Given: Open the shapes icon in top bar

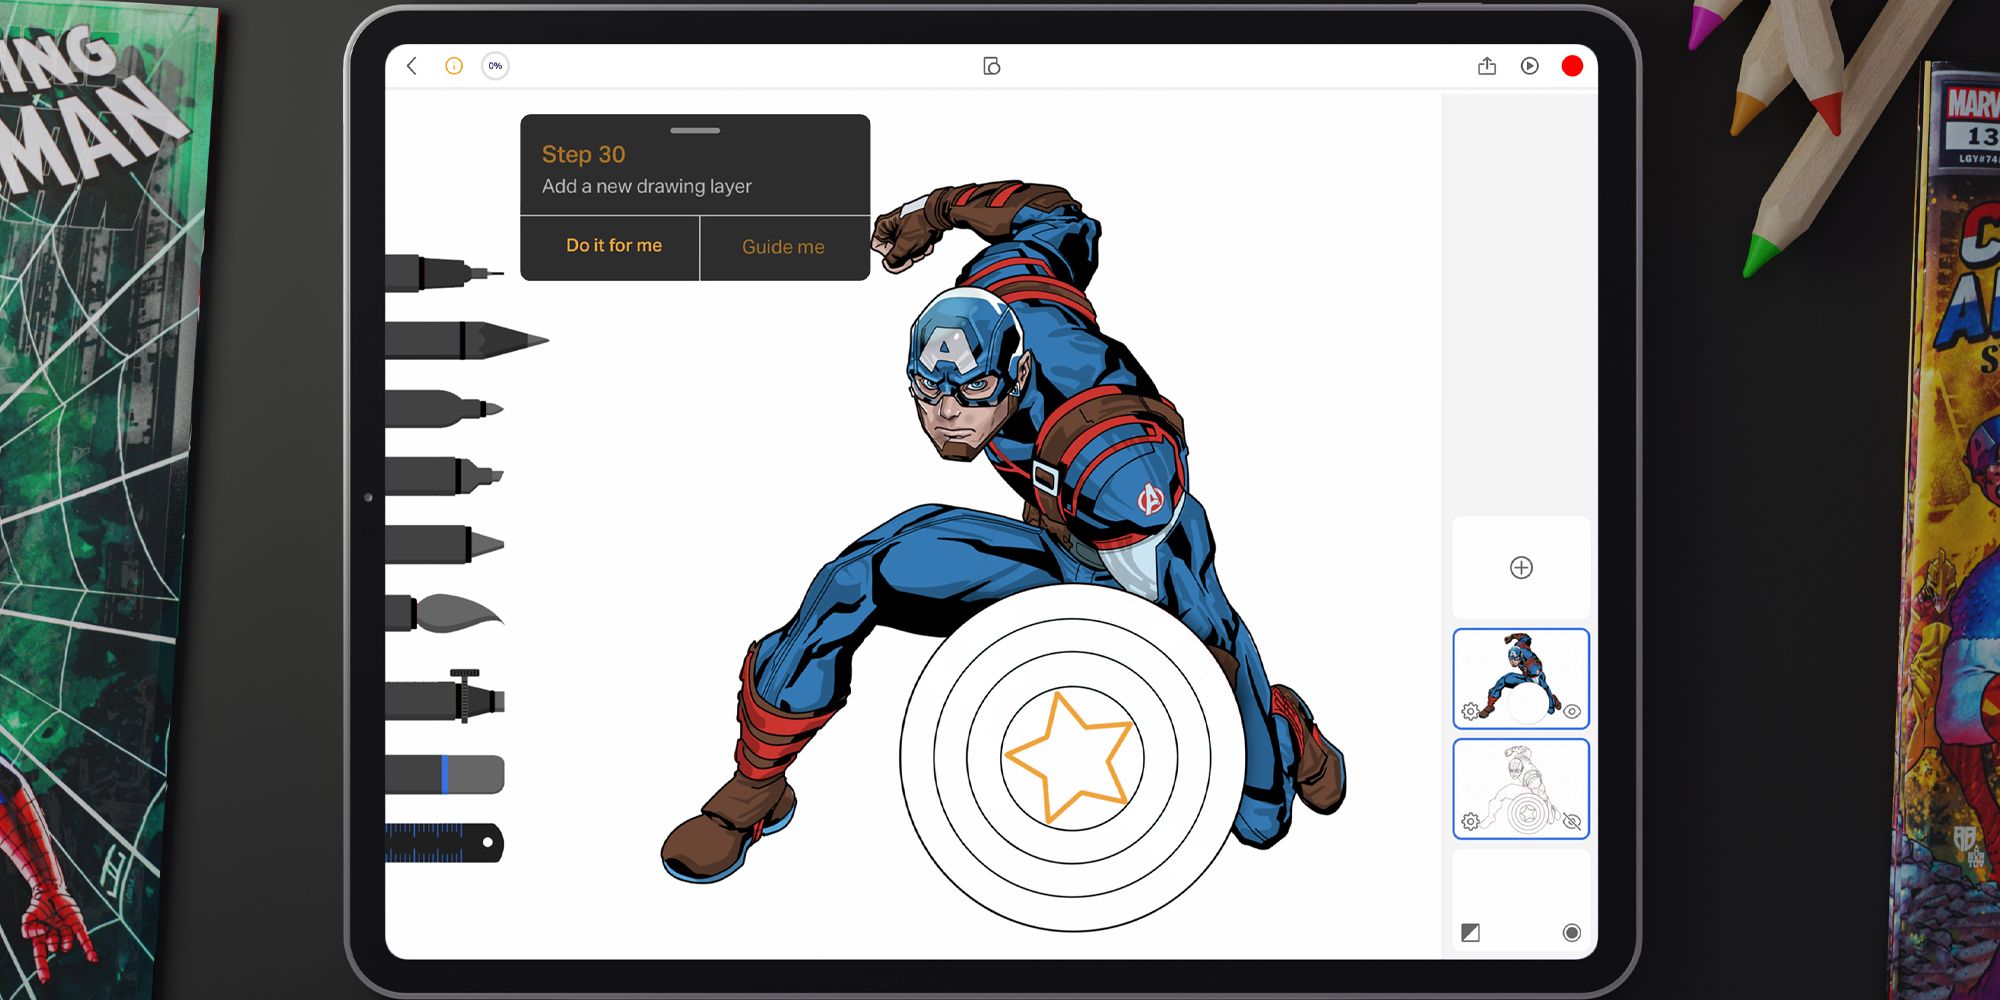Looking at the screenshot, I should coord(991,66).
